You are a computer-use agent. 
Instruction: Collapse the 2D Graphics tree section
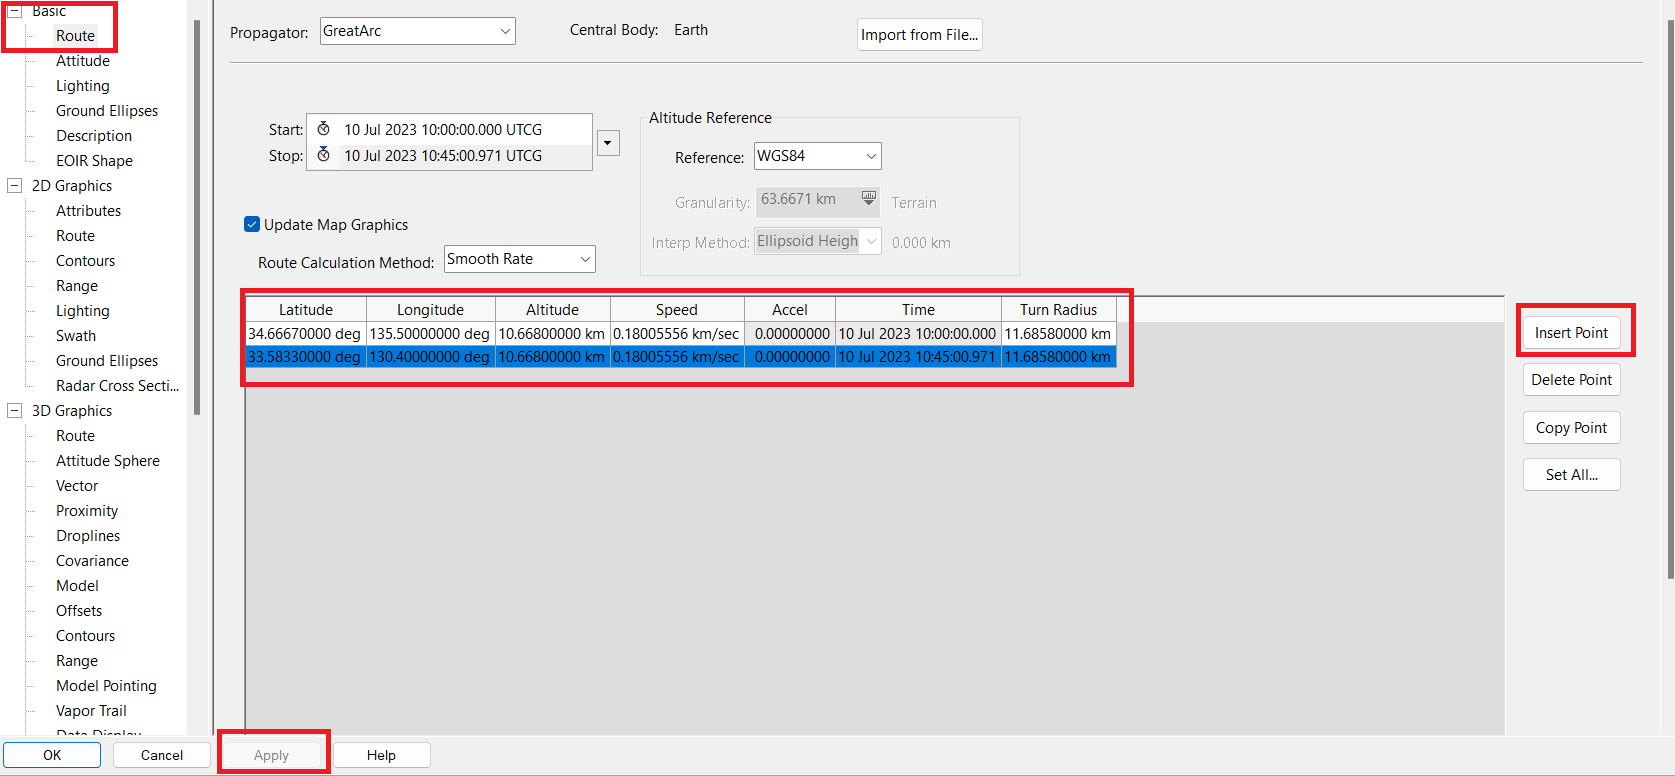15,186
